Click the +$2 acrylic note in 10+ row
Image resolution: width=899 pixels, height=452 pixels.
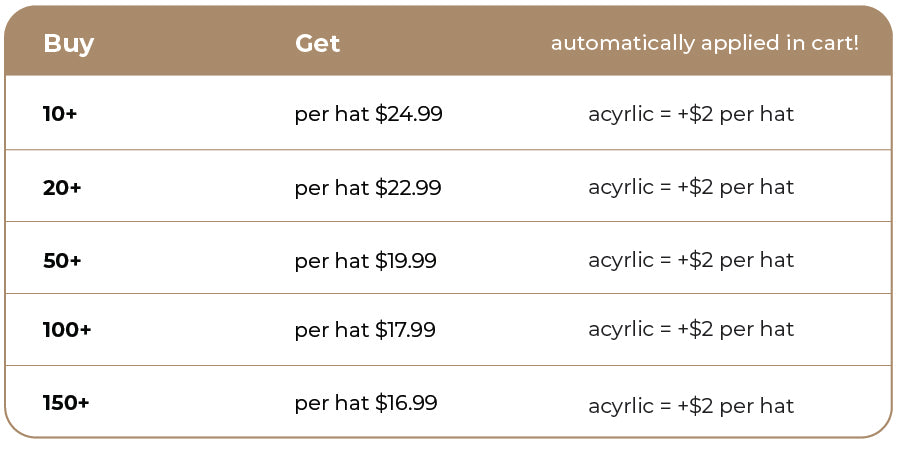(691, 114)
